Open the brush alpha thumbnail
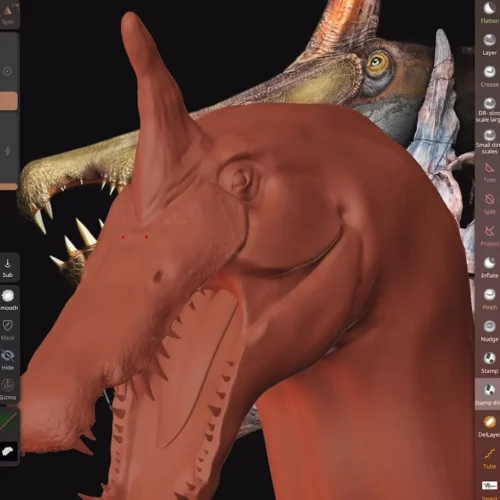 pyautogui.click(x=8, y=451)
